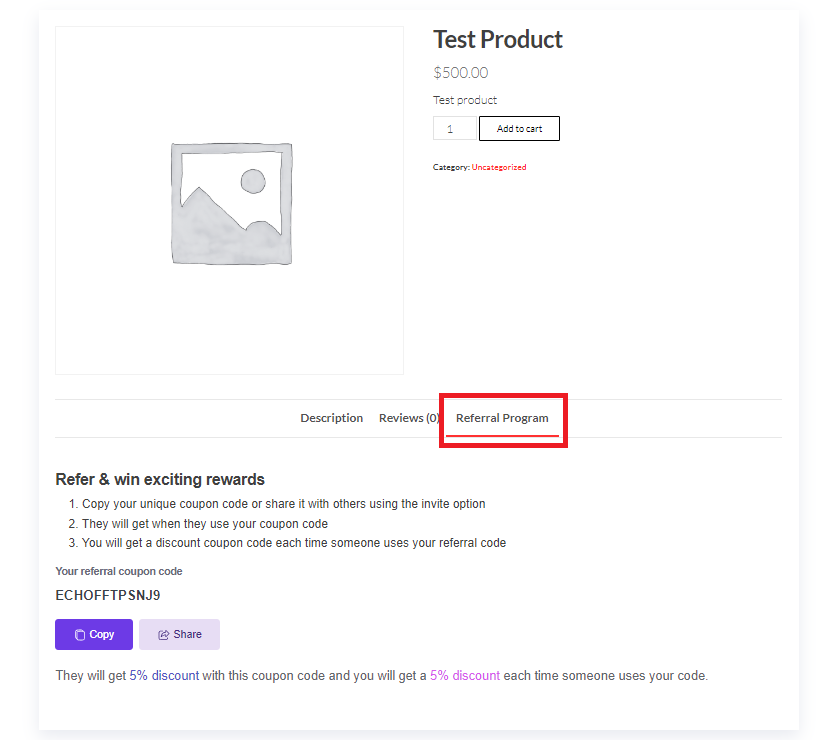Click the 'Your referral coupon code' label
This screenshot has height=740, width=821.
[x=119, y=572]
